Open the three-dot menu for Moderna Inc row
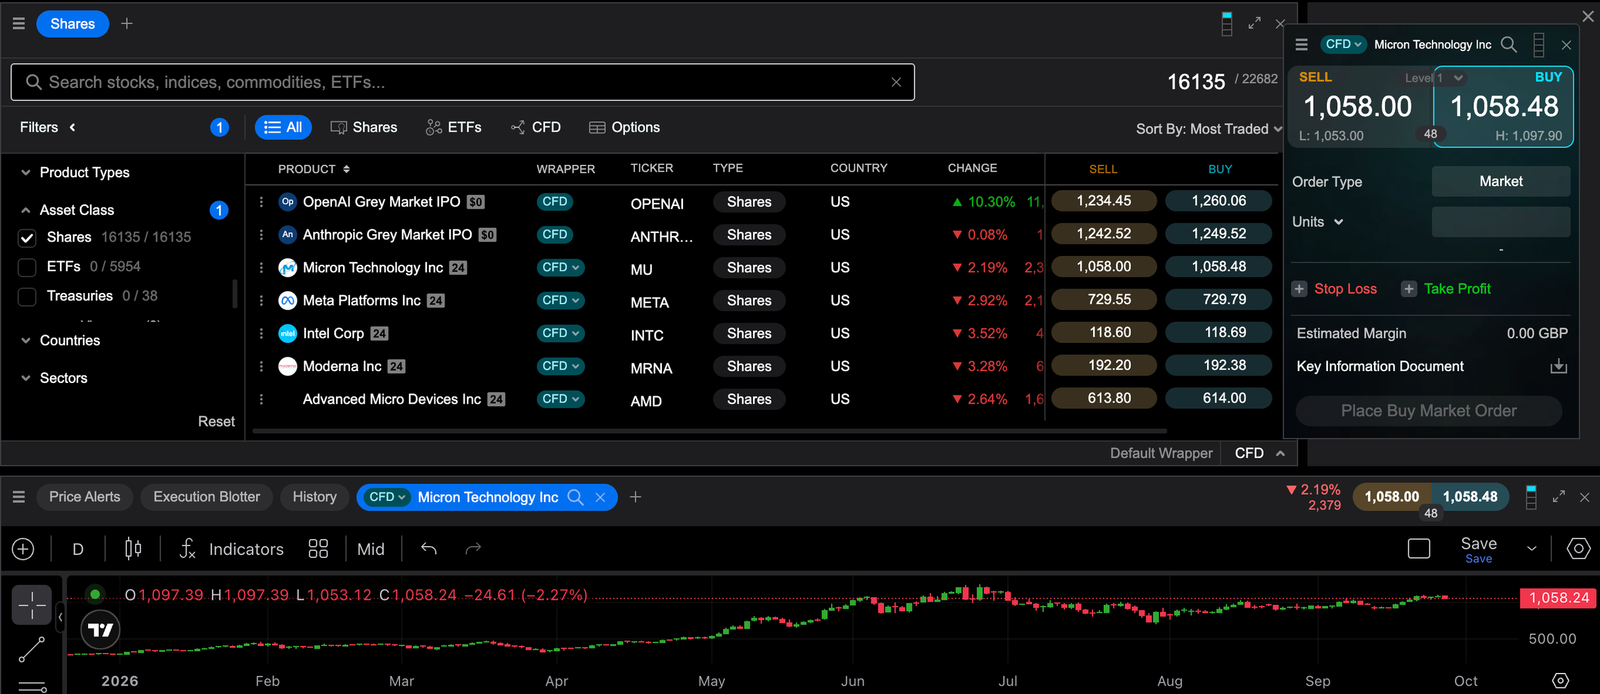 coord(261,366)
